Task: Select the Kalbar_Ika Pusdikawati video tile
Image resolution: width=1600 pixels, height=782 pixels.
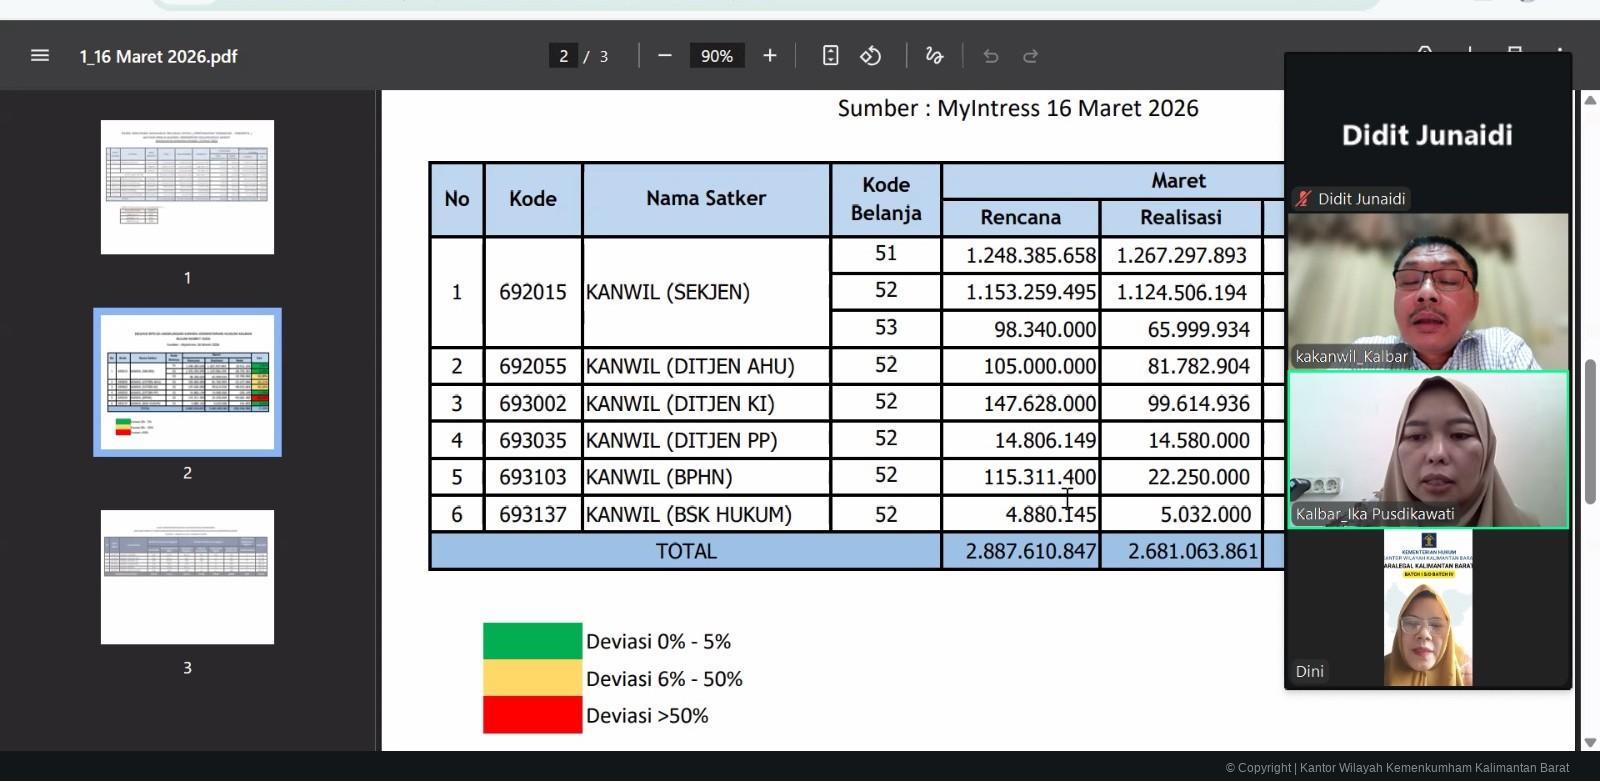Action: 1427,450
